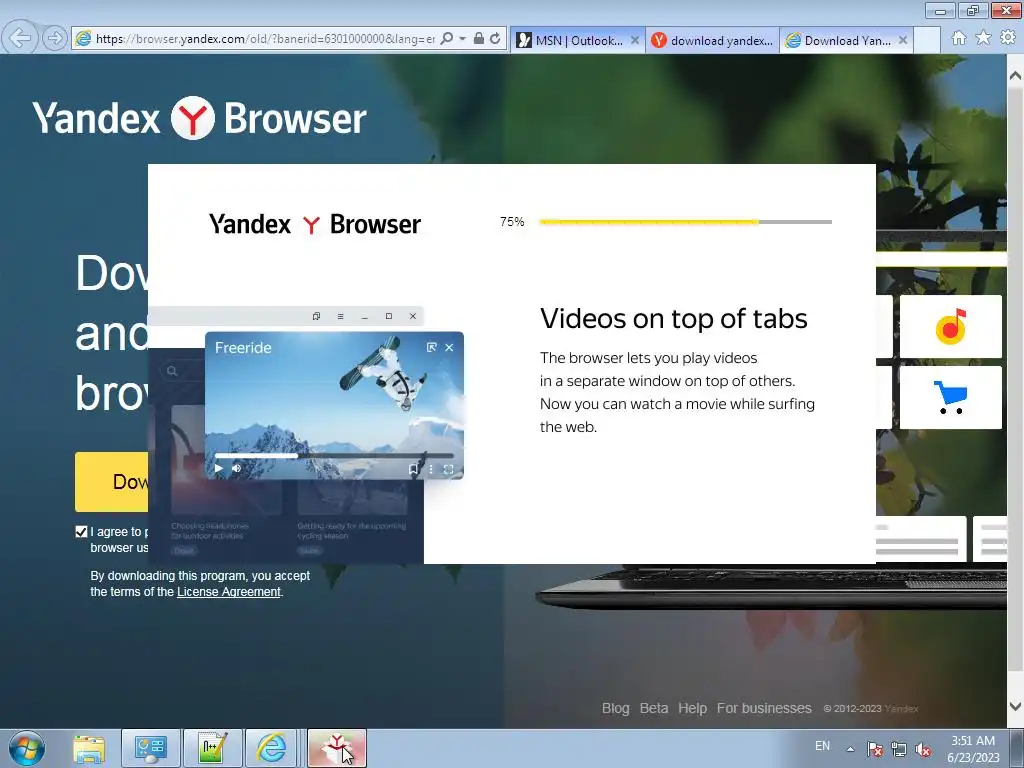The width and height of the screenshot is (1024, 768).
Task: Click the mock window menu lines icon
Action: point(340,316)
